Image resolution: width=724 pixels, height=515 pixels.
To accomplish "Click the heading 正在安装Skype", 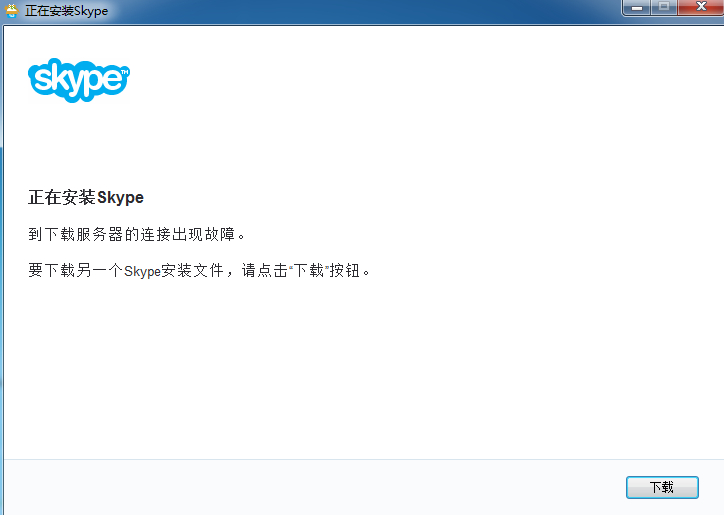I will tap(86, 197).
